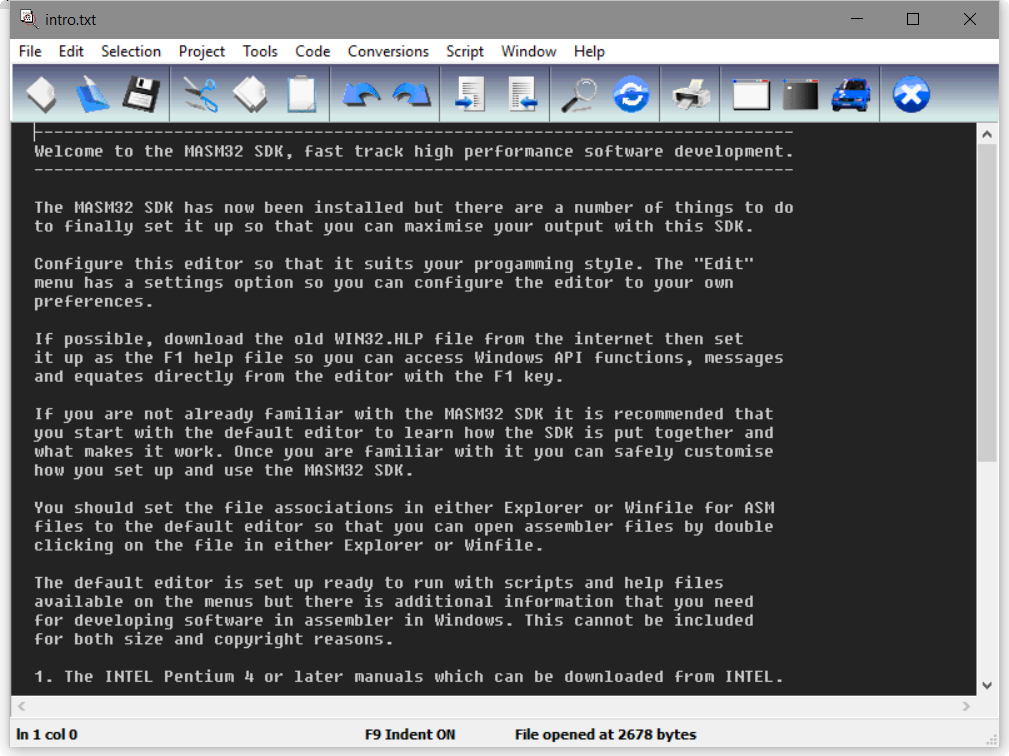Viewport: 1009px width, 756px height.
Task: Click the line starting 'Configure this editor'
Action: click(394, 264)
